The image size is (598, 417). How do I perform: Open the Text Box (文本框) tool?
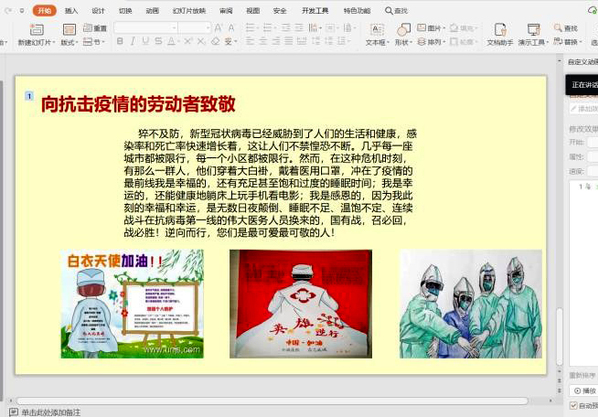pyautogui.click(x=377, y=29)
